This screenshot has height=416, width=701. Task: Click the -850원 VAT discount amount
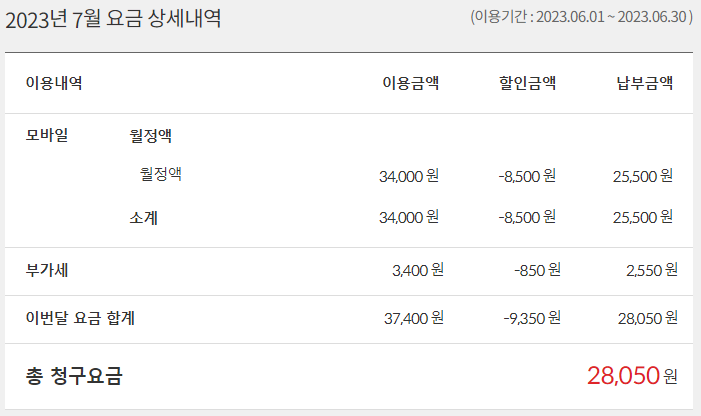[x=535, y=269]
